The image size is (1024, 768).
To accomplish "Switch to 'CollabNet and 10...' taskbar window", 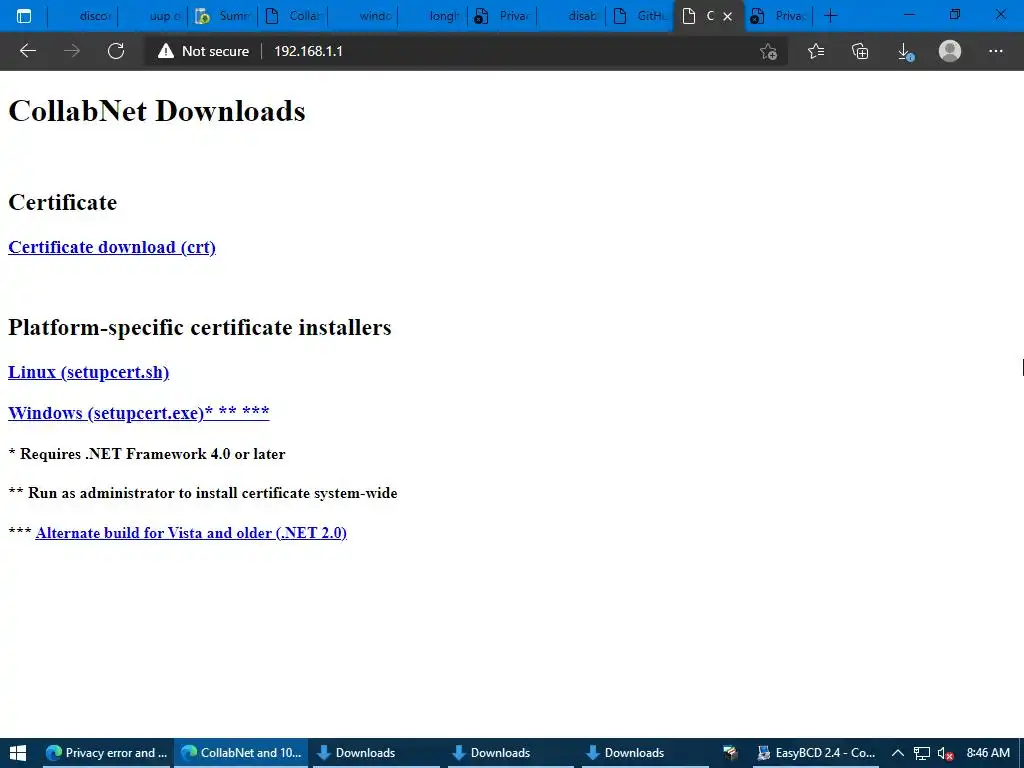I will [241, 753].
